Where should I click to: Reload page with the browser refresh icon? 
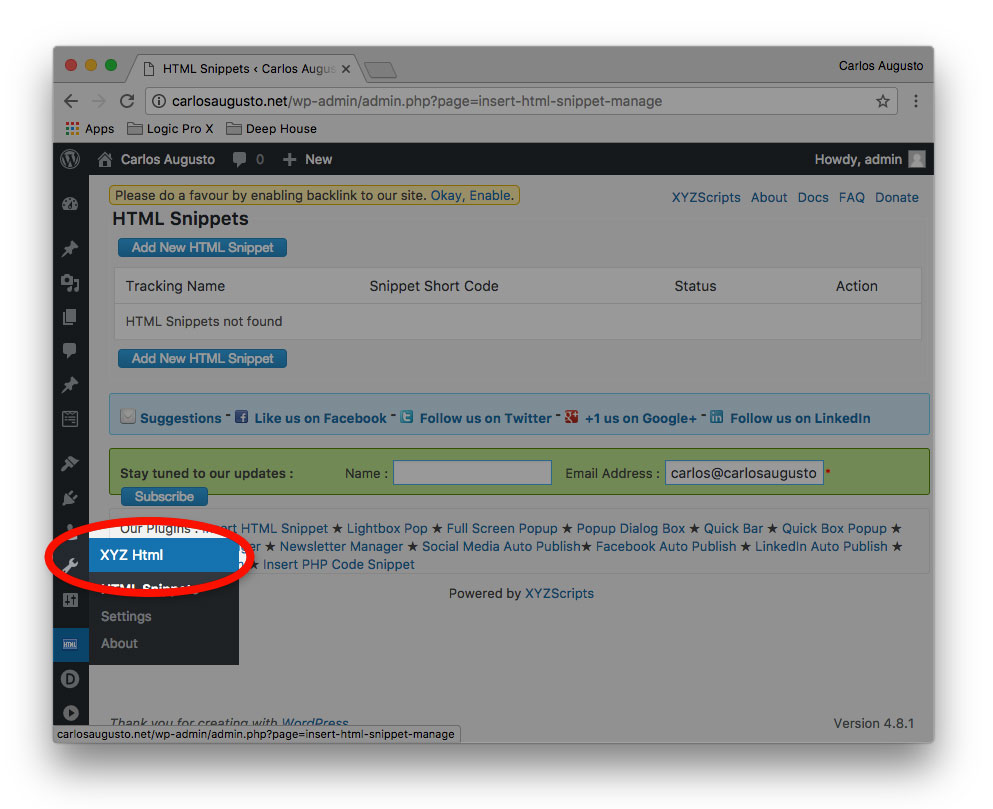tap(126, 101)
